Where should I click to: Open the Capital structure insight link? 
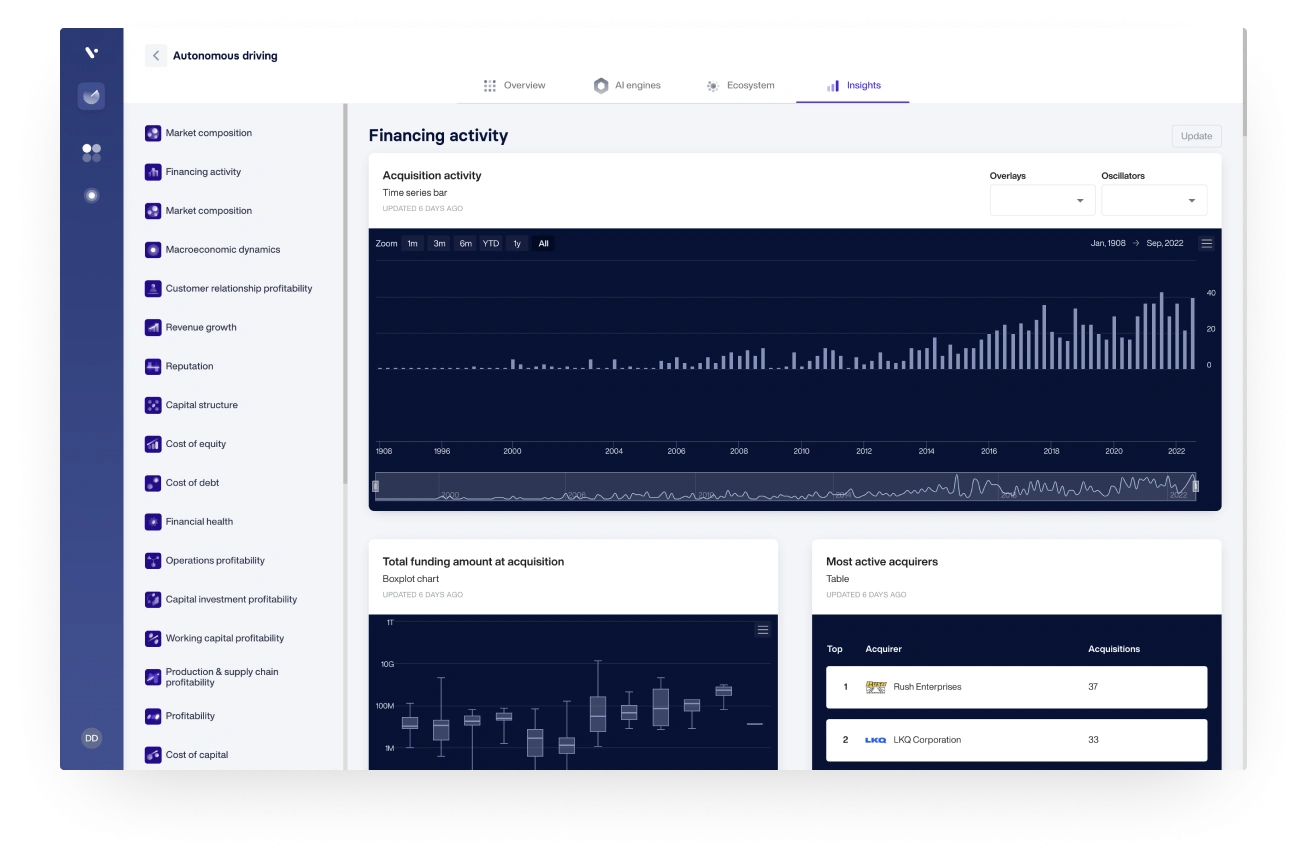(x=201, y=405)
